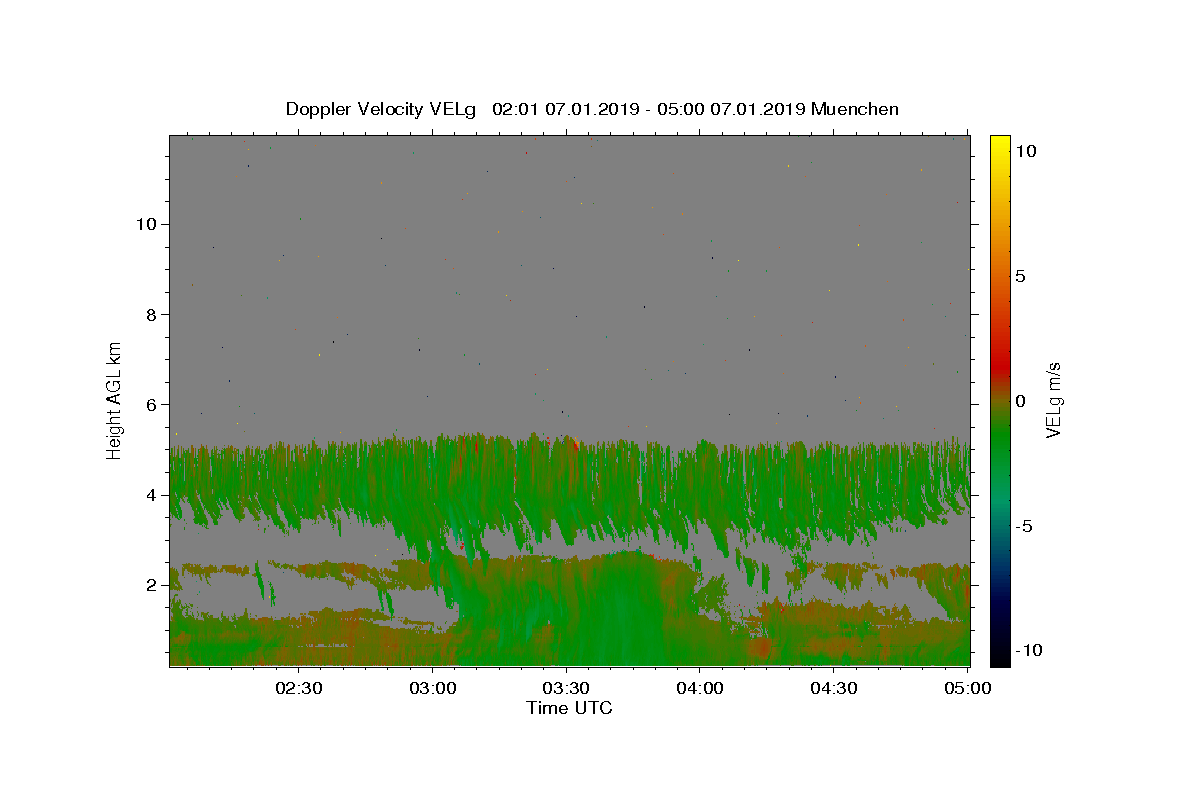The height and width of the screenshot is (800, 1200).
Task: Click the 'Height AGL km' axis label
Action: [x=115, y=400]
